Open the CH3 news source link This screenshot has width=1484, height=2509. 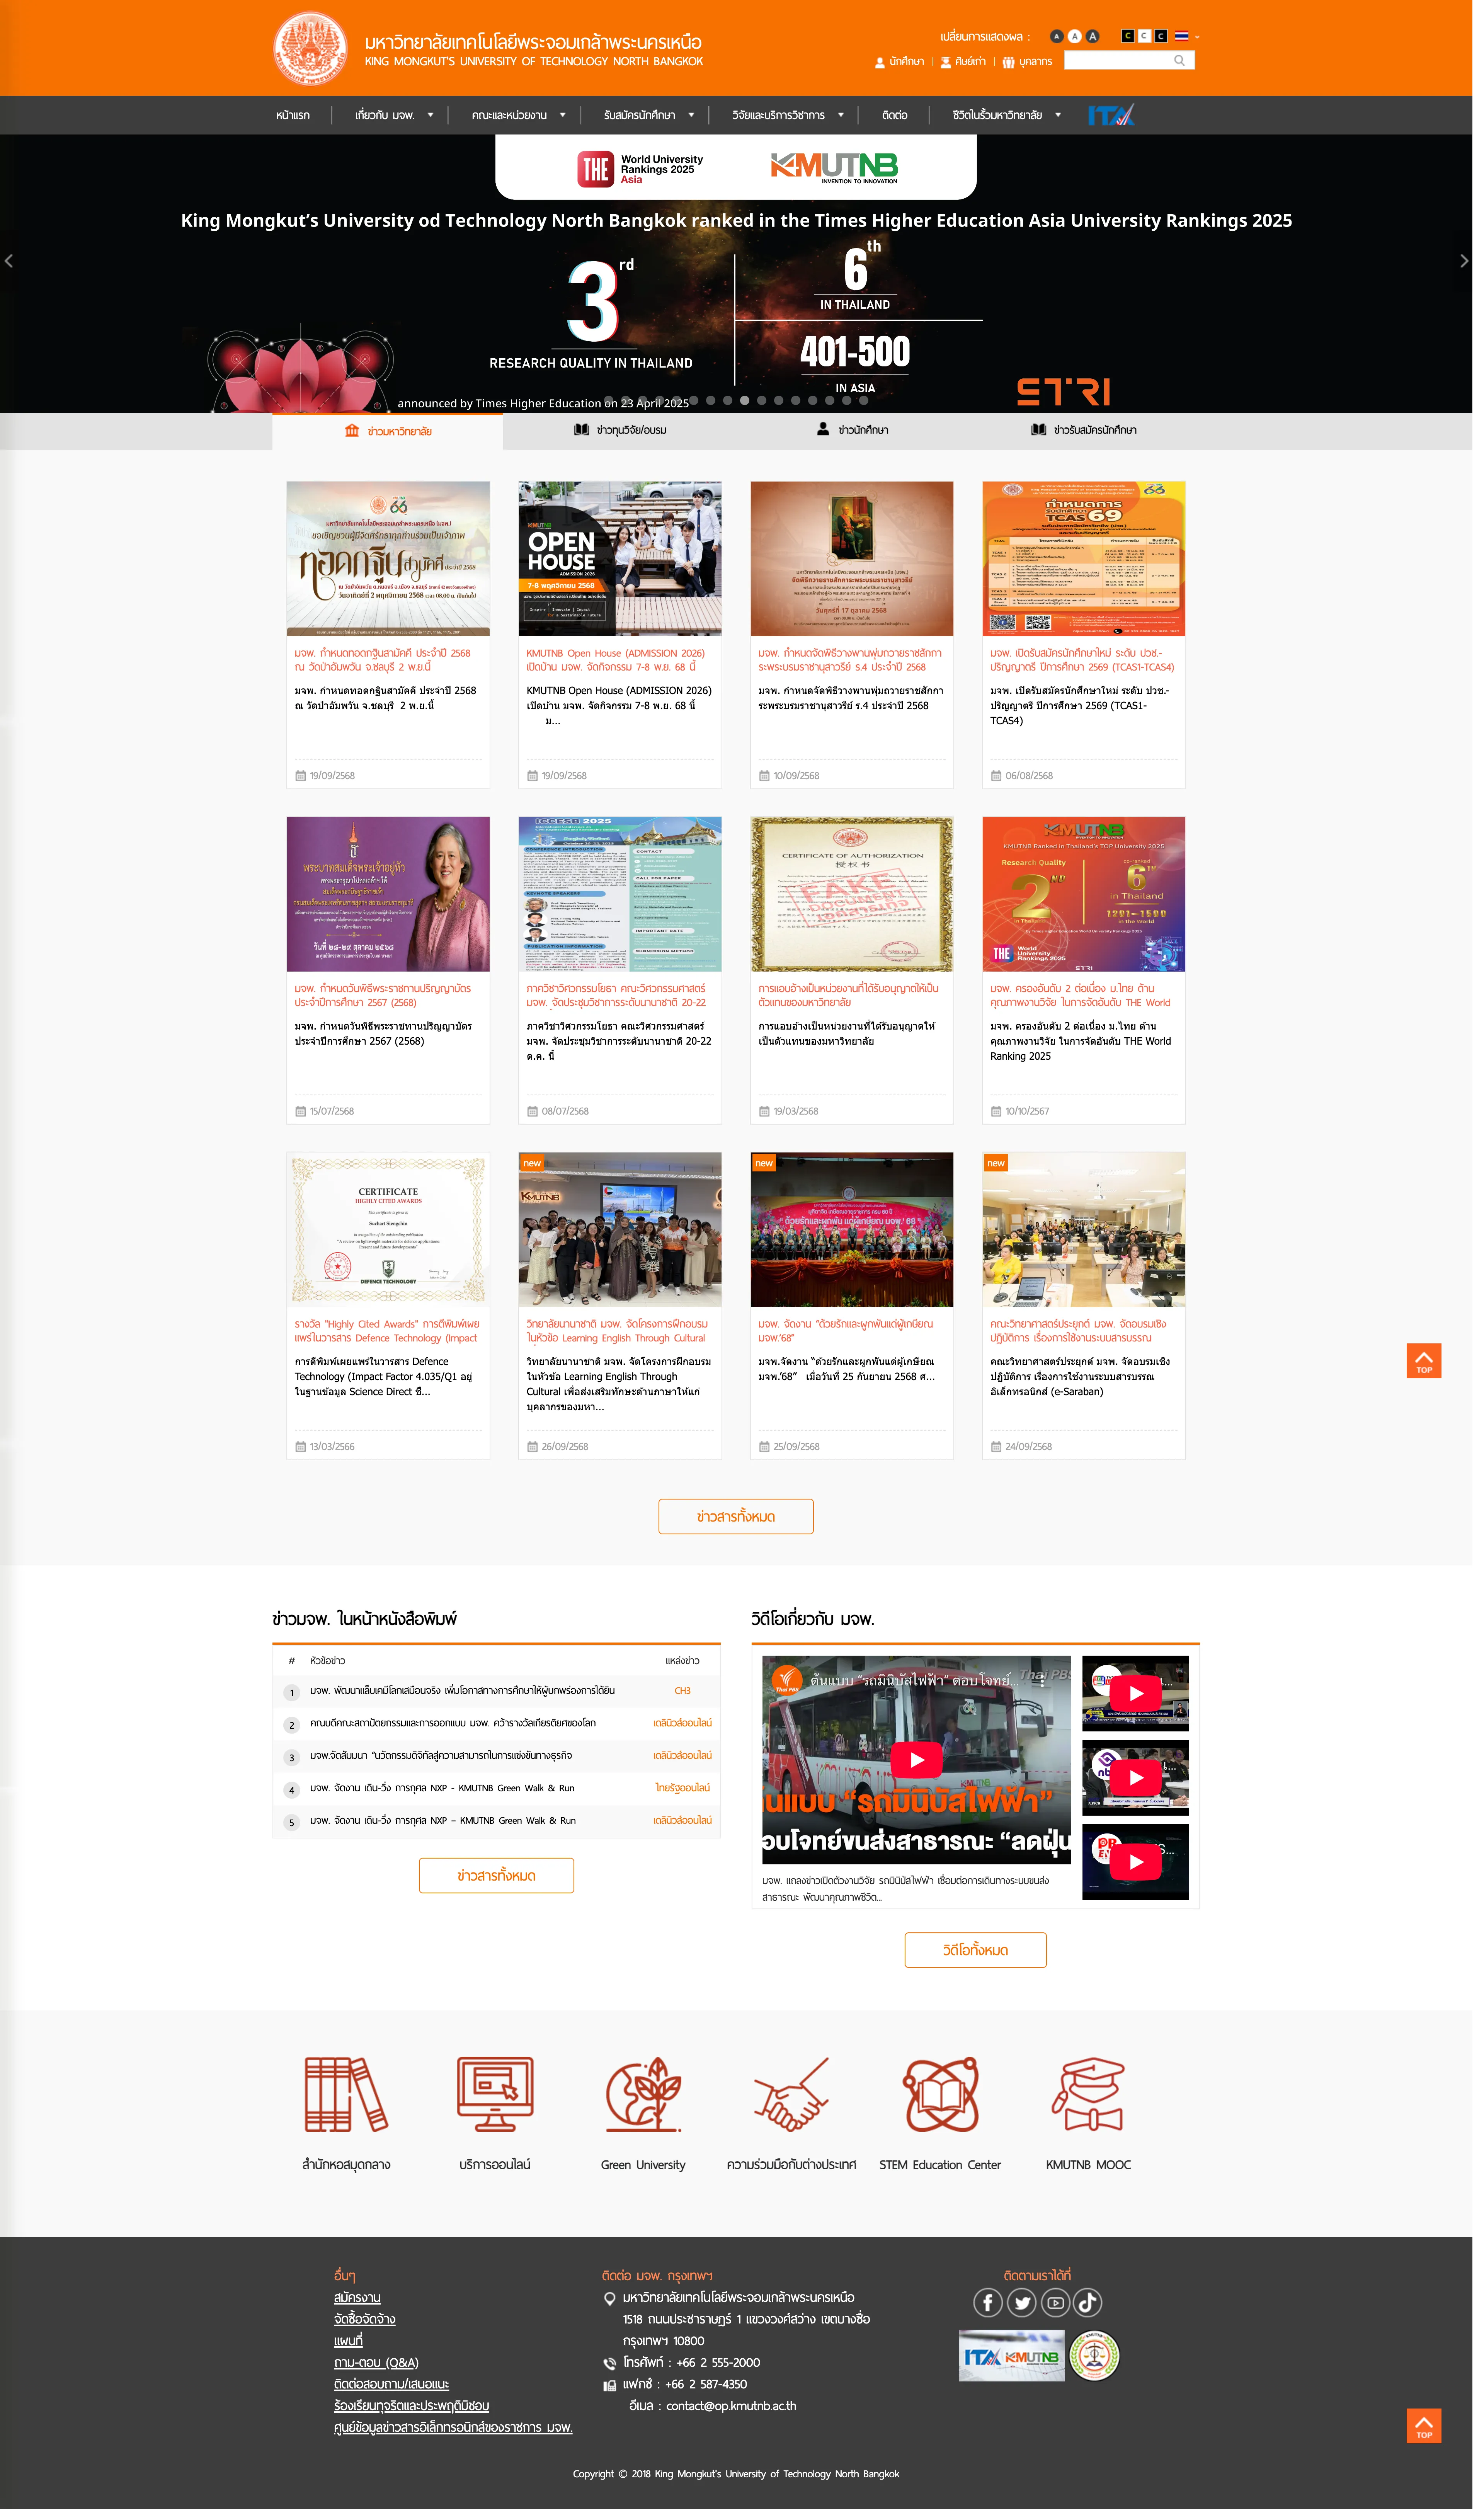pyautogui.click(x=682, y=1691)
